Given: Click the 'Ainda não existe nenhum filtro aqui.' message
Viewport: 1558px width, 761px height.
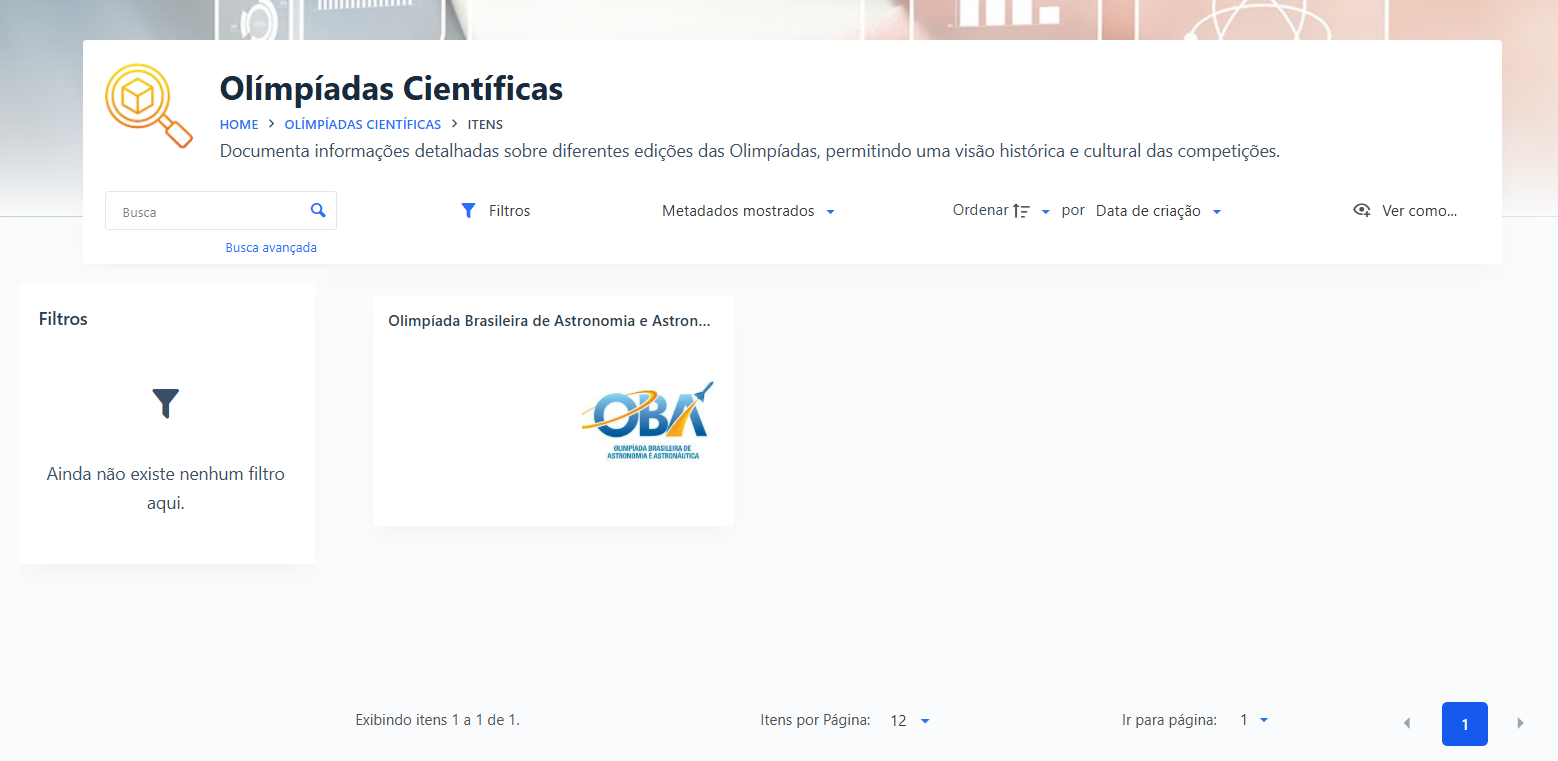Looking at the screenshot, I should coord(166,488).
